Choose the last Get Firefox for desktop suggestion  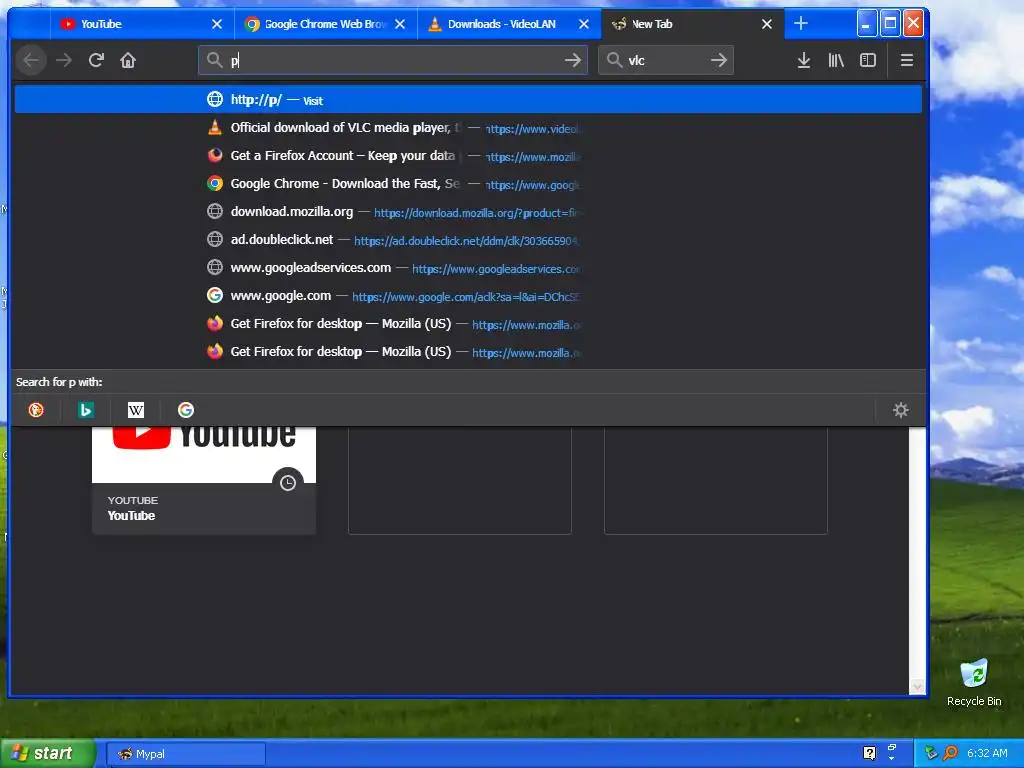point(468,352)
